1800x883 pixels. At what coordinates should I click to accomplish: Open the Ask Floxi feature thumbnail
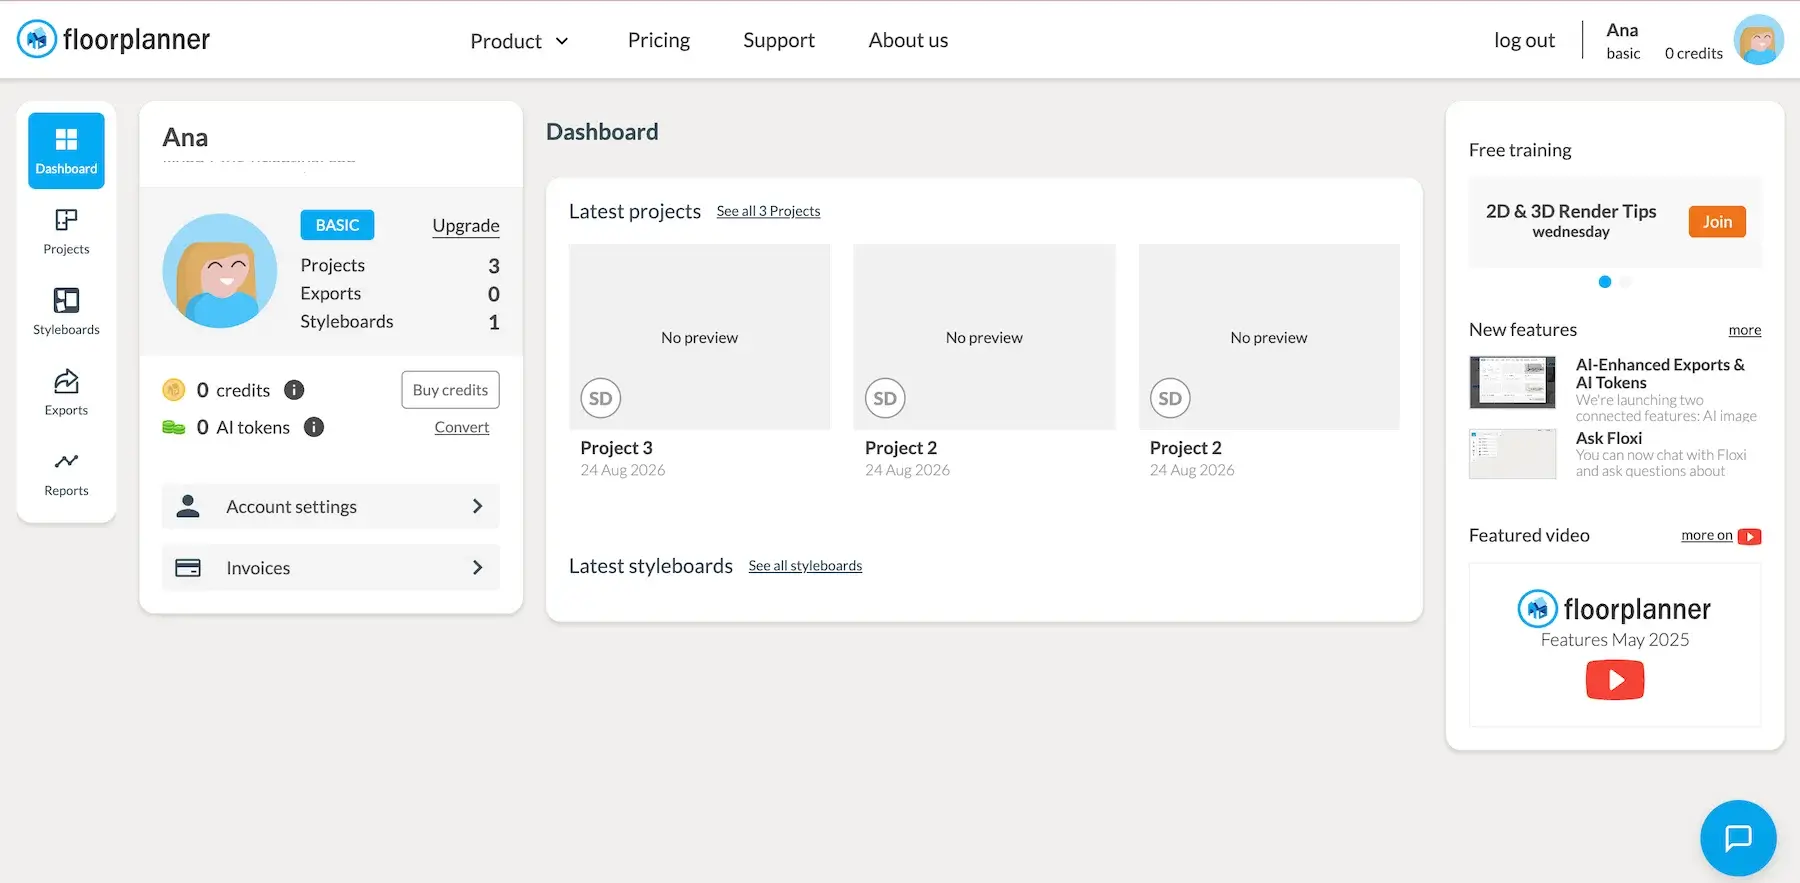pyautogui.click(x=1512, y=454)
